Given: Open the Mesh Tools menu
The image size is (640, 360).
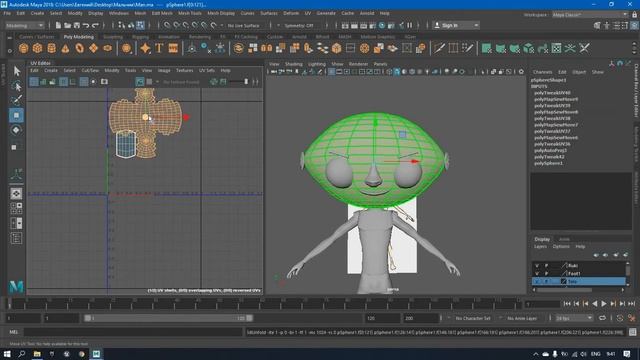Looking at the screenshot, I should point(190,13).
